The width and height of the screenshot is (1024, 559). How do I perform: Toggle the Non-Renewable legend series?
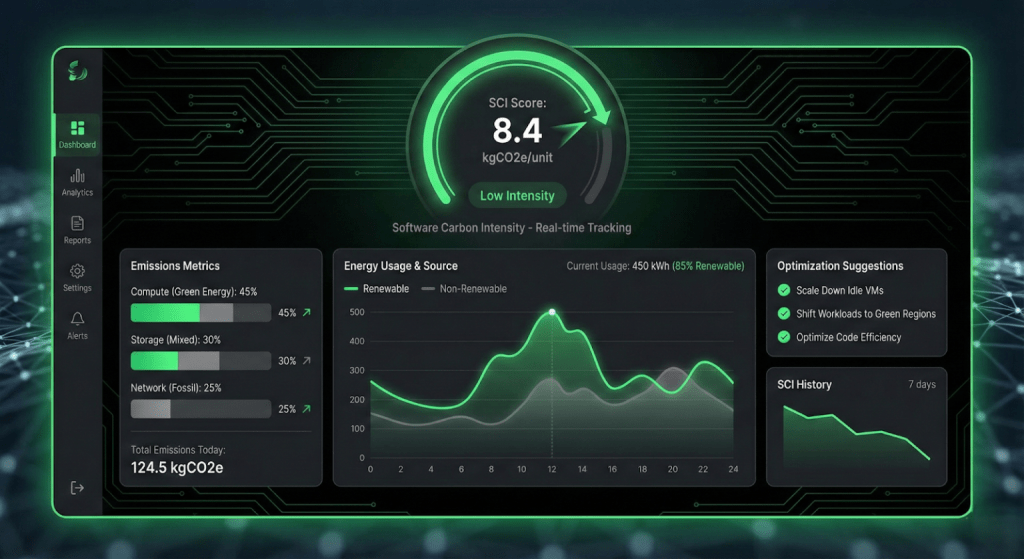click(464, 289)
